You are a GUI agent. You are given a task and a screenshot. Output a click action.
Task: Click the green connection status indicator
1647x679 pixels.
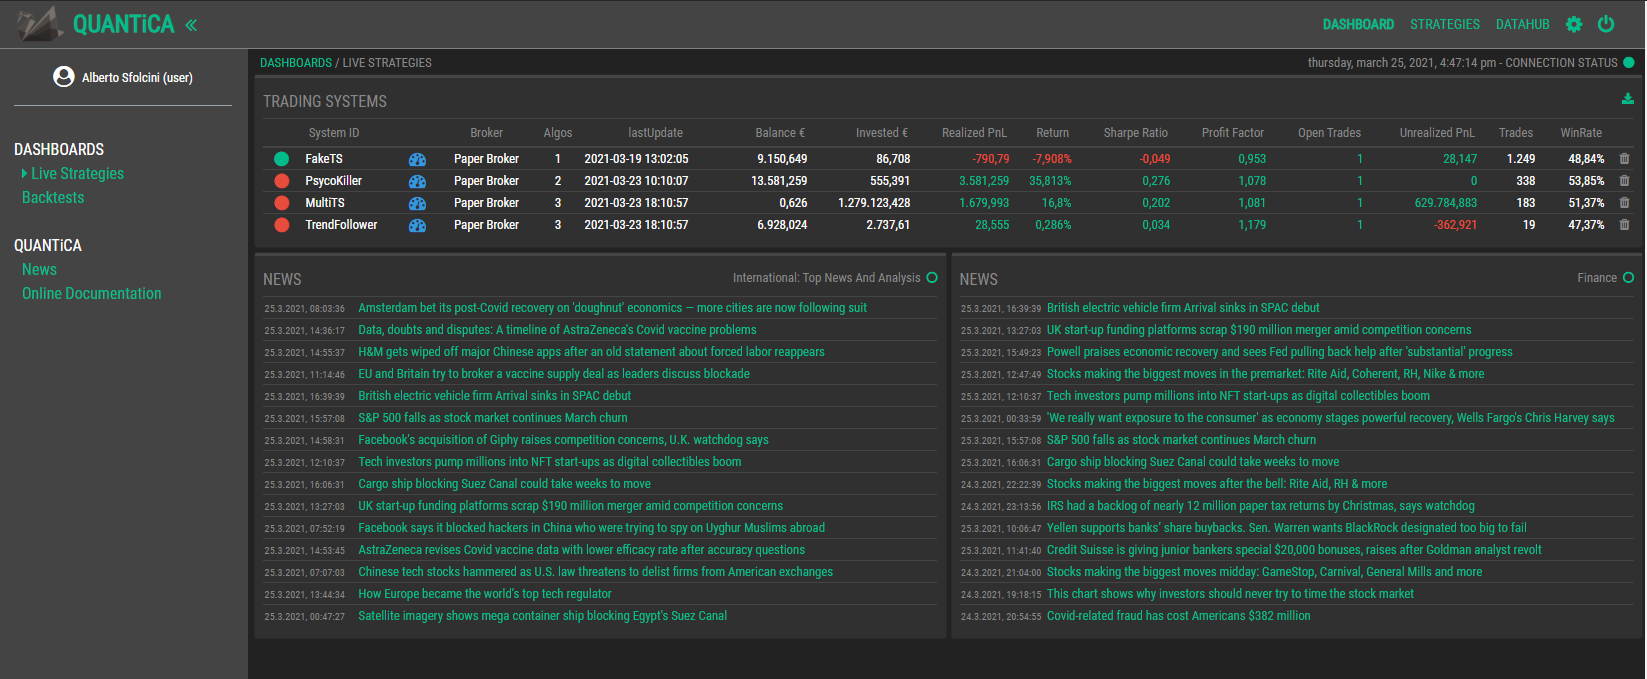(1629, 62)
